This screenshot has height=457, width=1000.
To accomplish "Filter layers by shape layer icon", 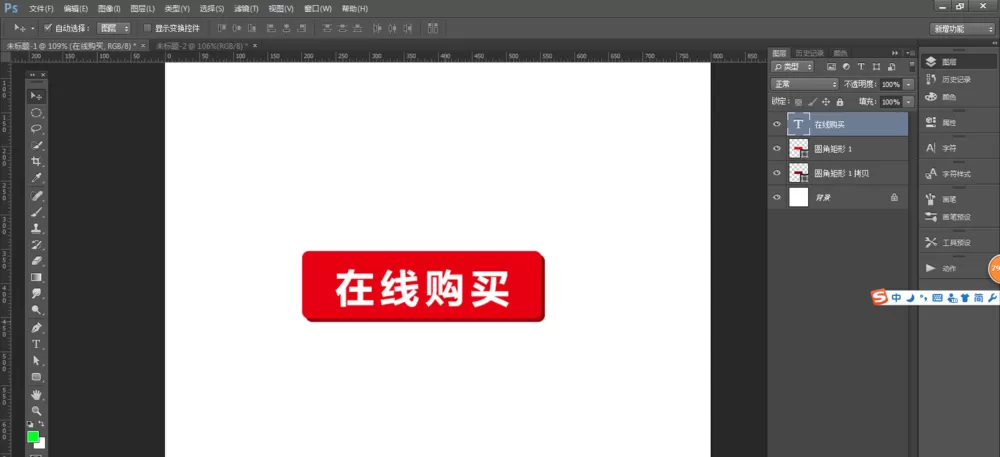I will (x=876, y=66).
